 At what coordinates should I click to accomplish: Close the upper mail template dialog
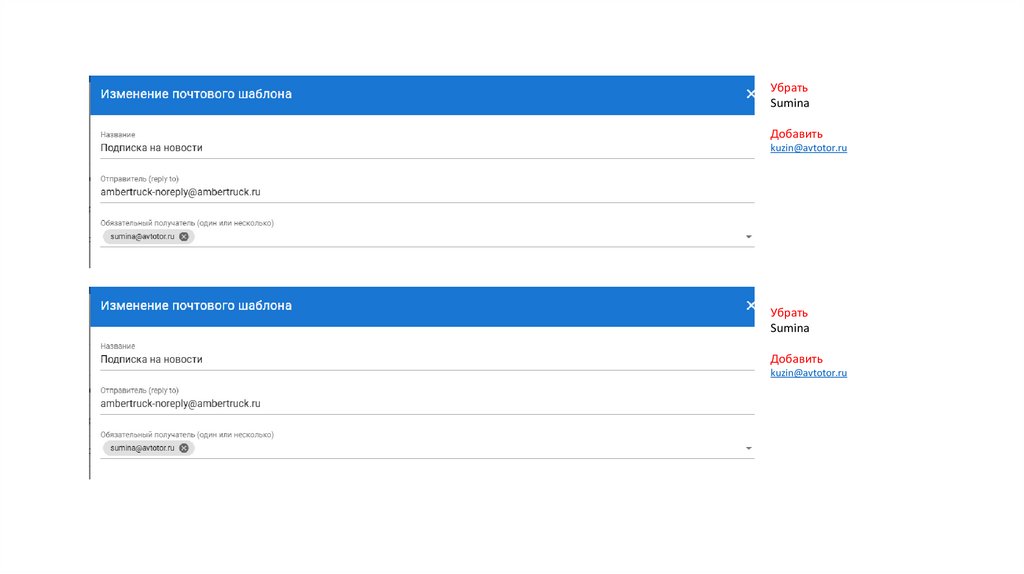750,94
